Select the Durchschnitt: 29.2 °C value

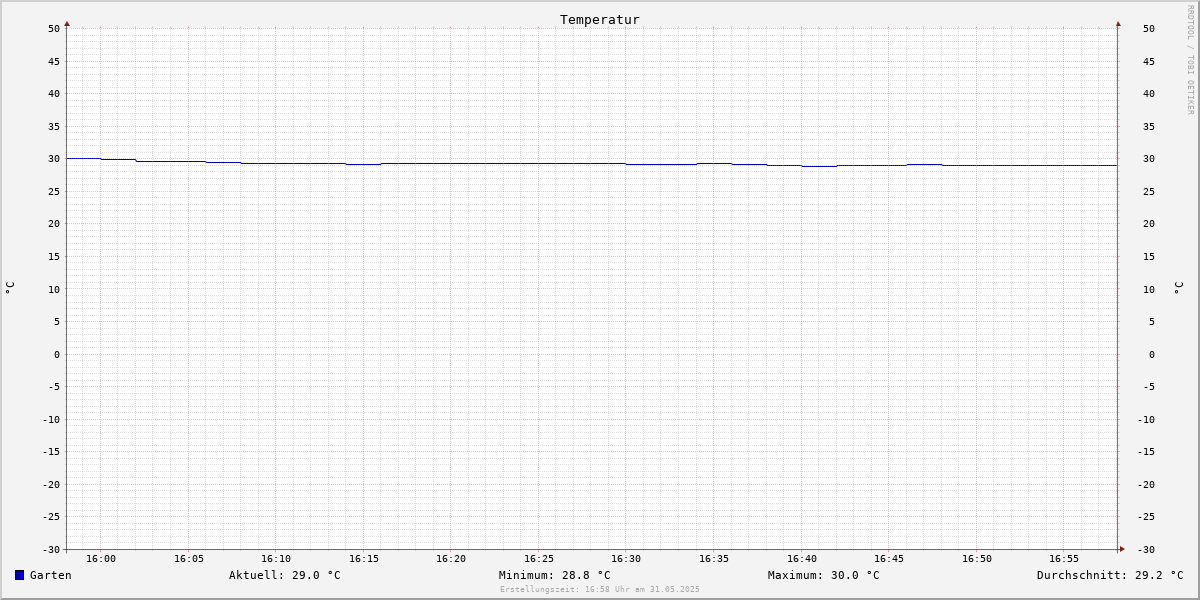coord(1110,575)
